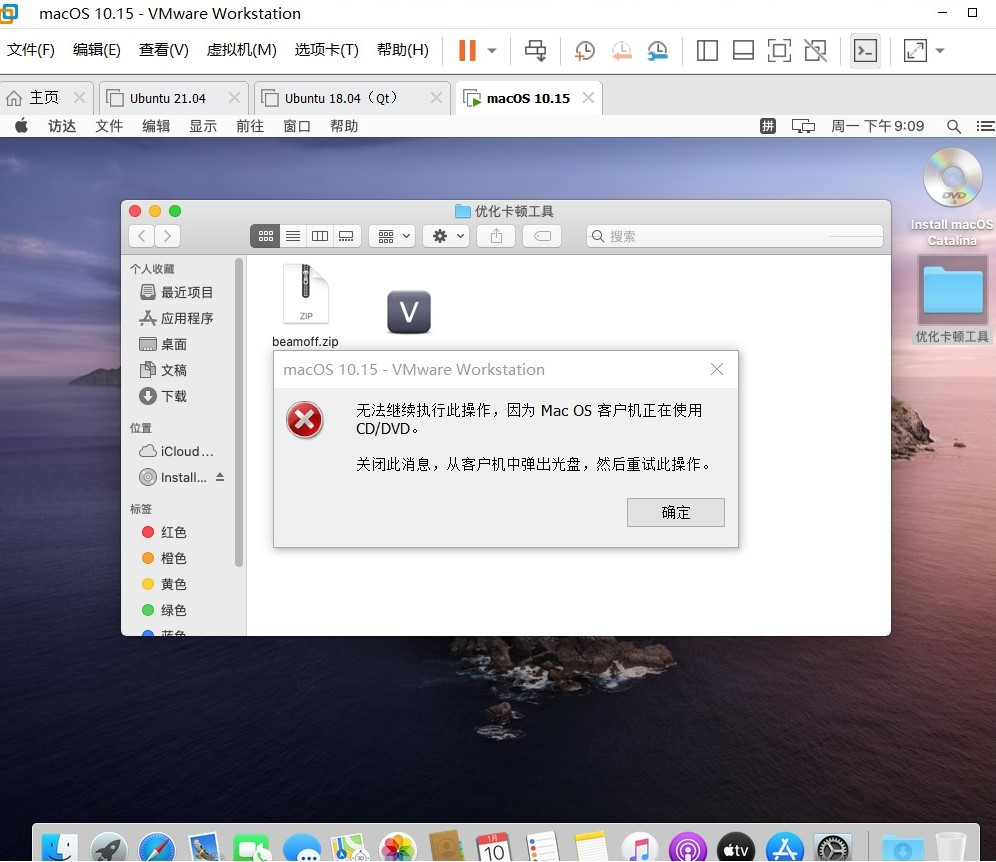The height and width of the screenshot is (862, 996).
Task: Select the 黄色 tag in sidebar
Action: (164, 584)
